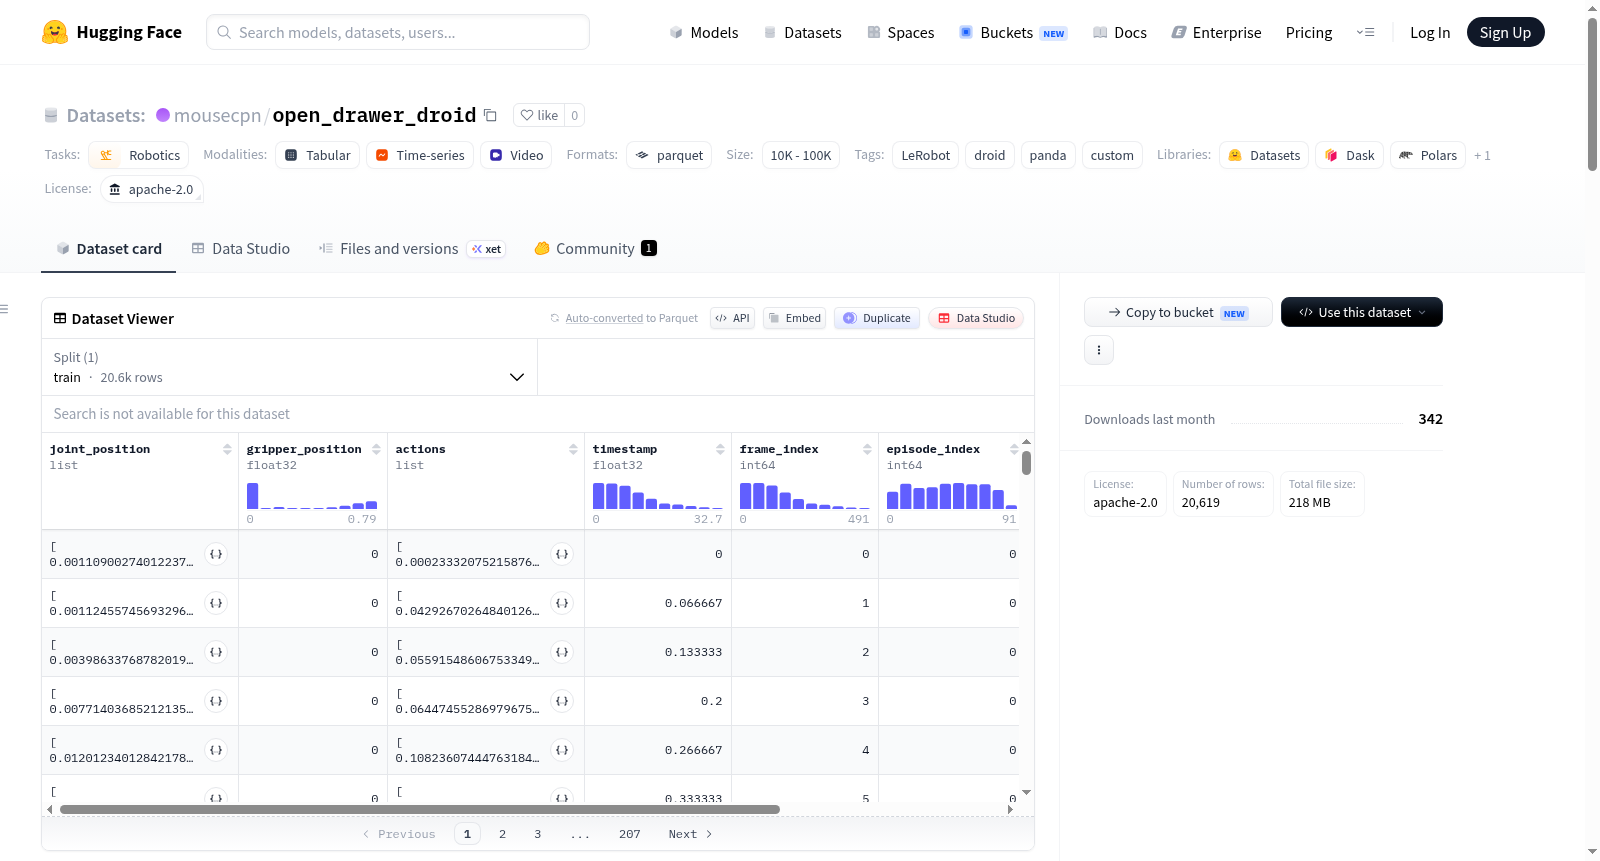This screenshot has height=861, width=1600.
Task: Switch to the Data Studio tab
Action: point(241,249)
